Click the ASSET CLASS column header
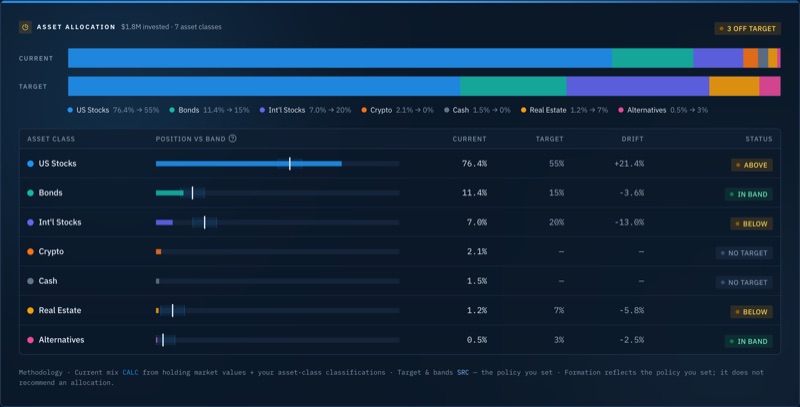Viewport: 800px width, 407px height. pos(51,139)
